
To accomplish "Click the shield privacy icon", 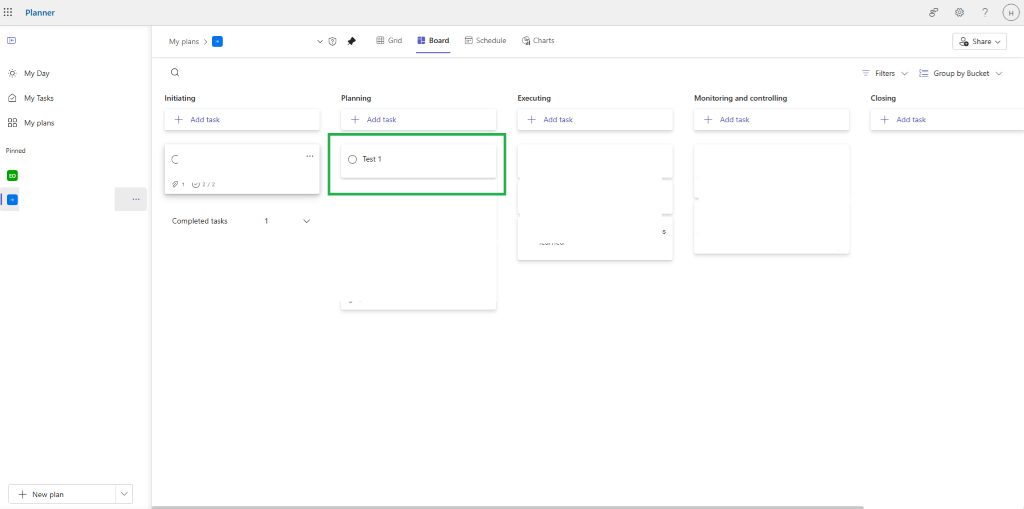I will (x=332, y=41).
